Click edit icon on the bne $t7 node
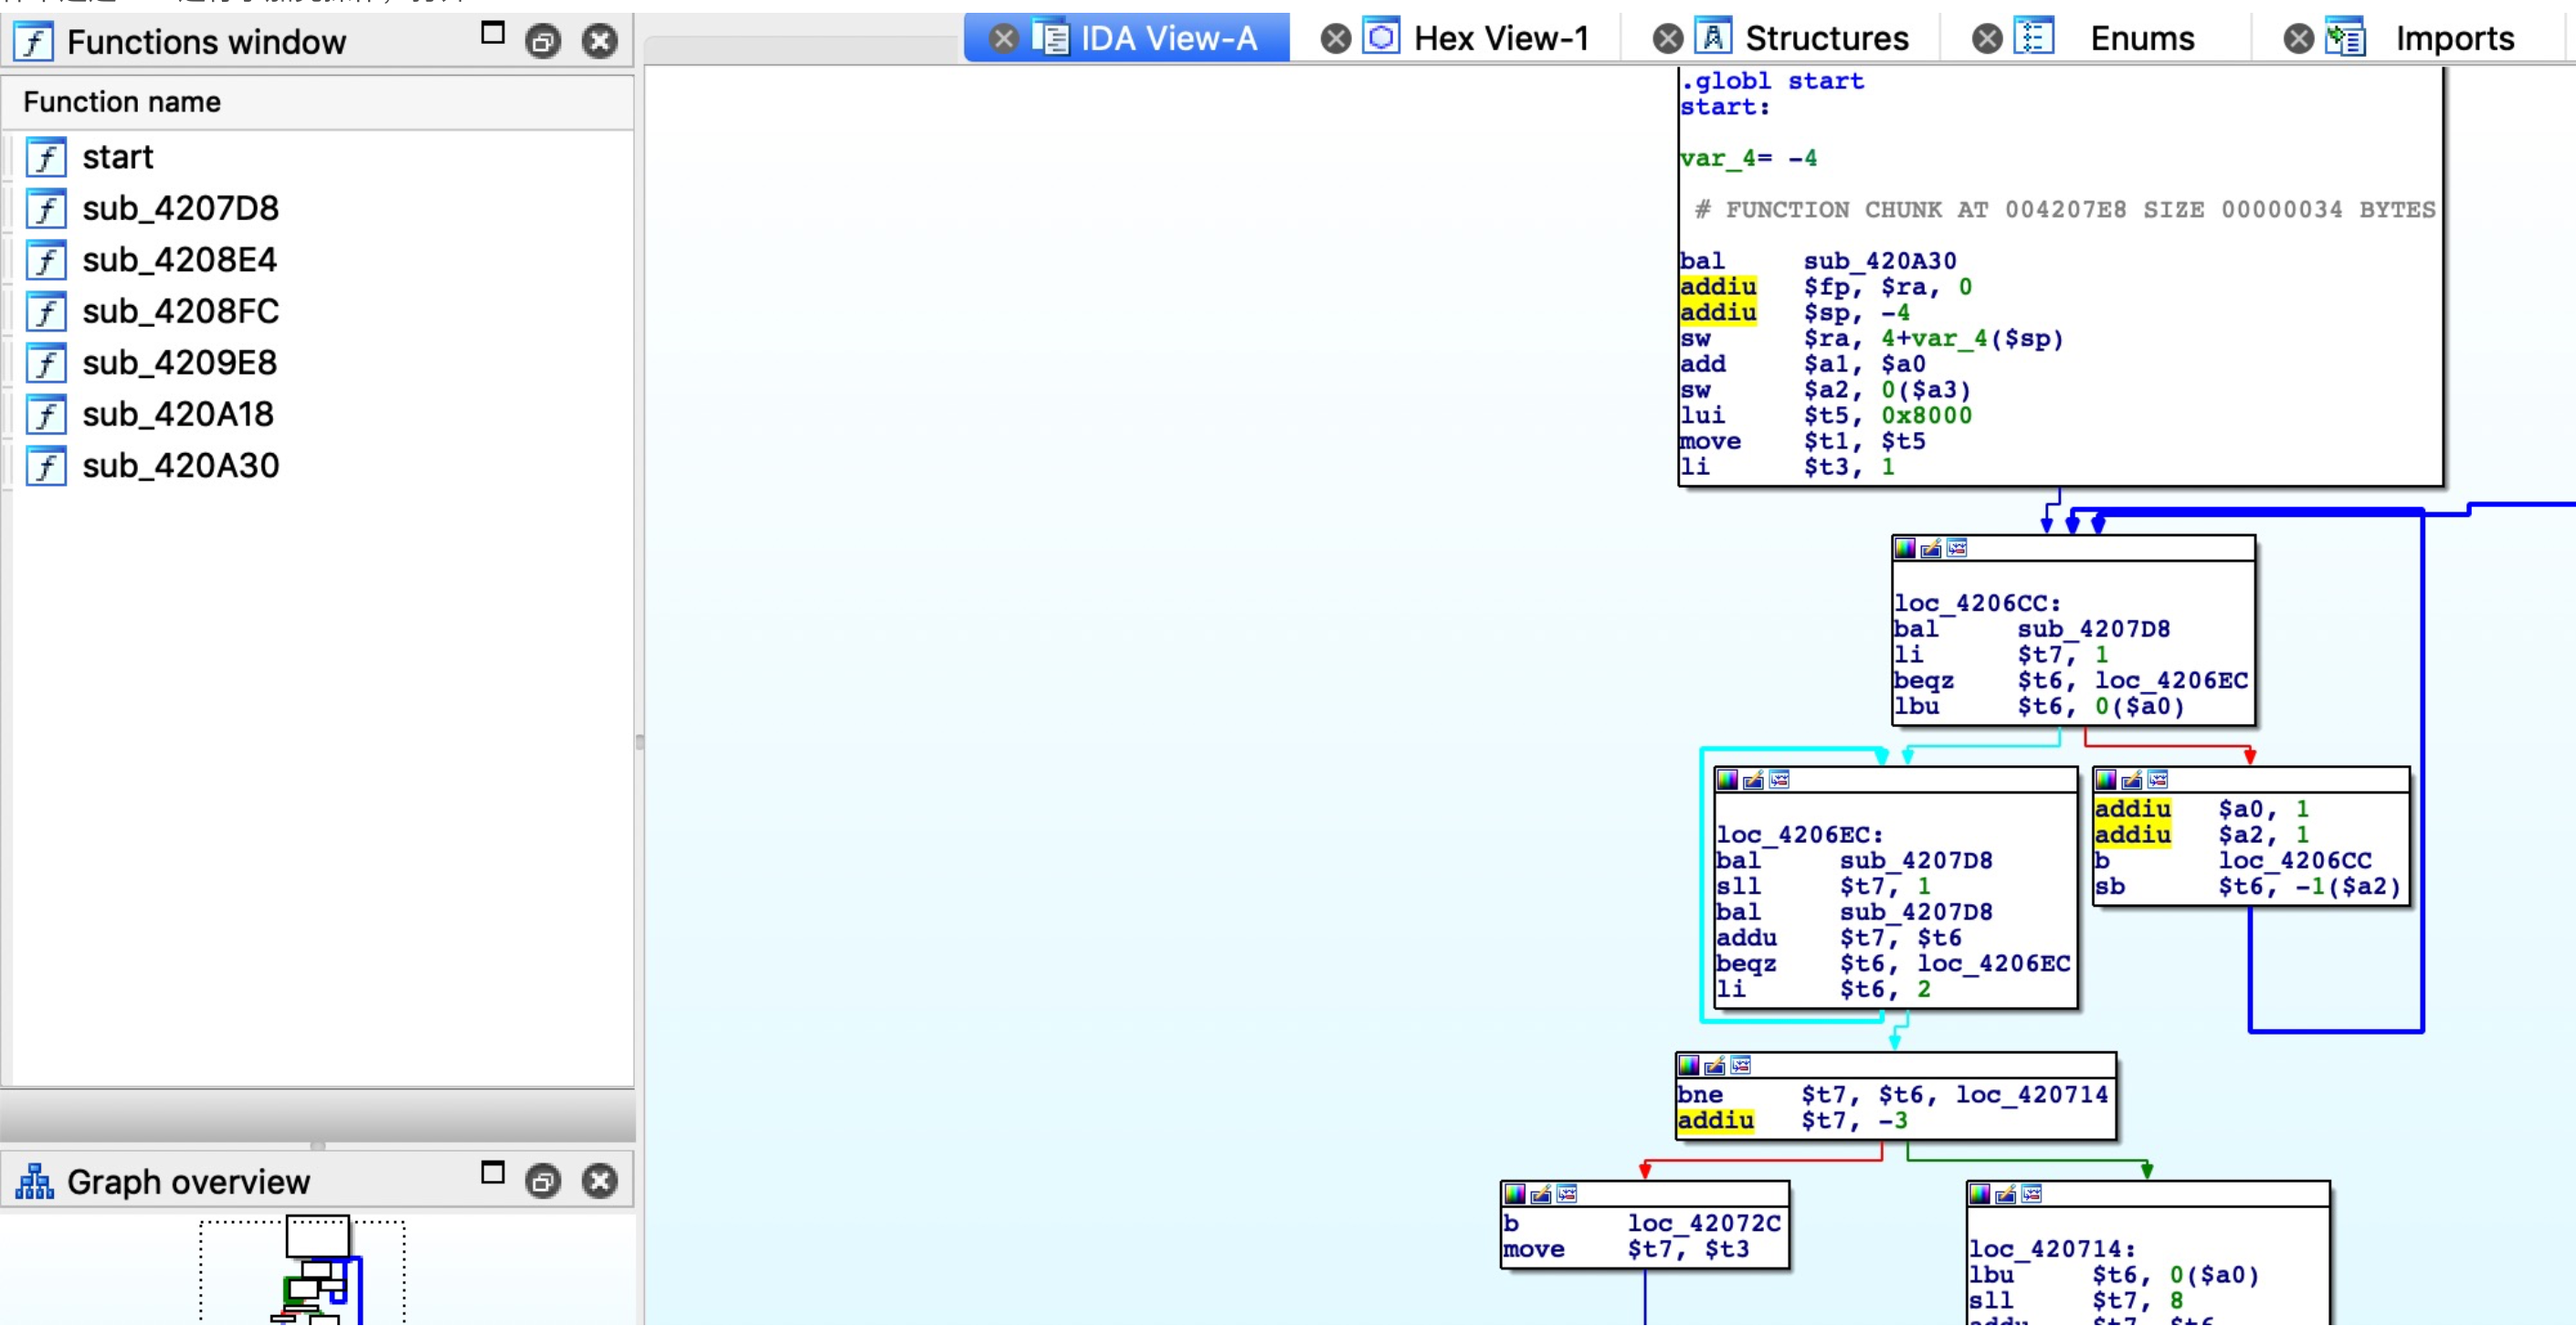Screen dimensions: 2576x1326 pos(1715,1065)
